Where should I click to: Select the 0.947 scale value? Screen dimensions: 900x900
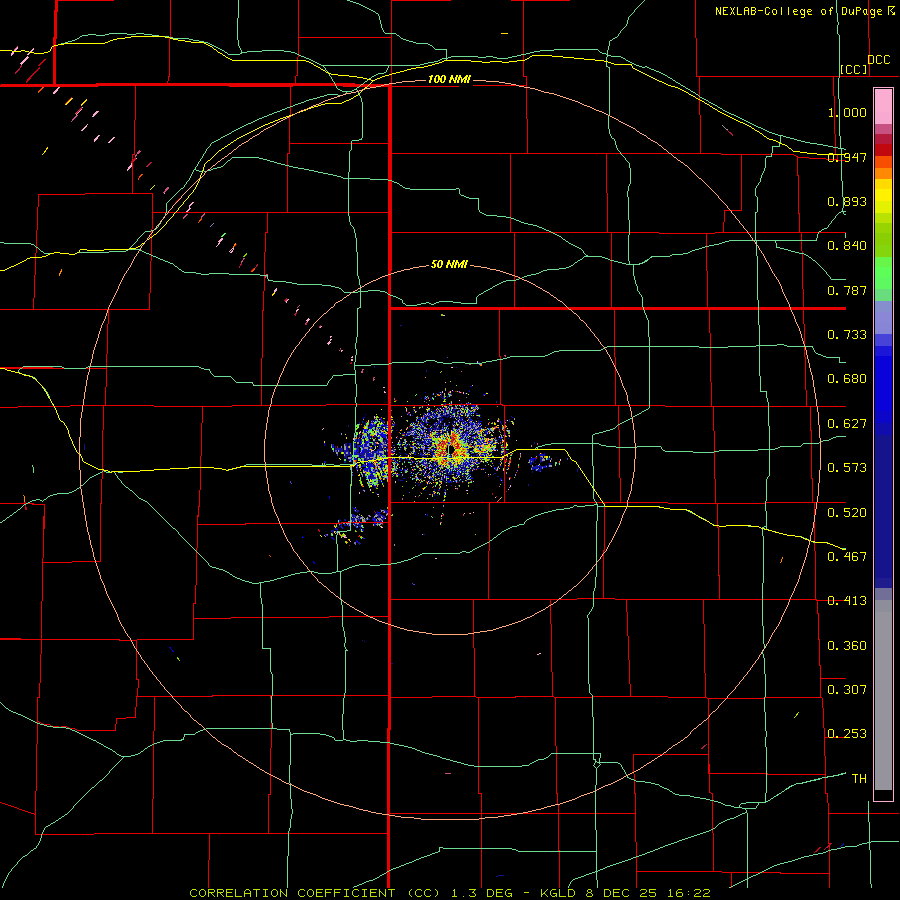click(x=847, y=157)
